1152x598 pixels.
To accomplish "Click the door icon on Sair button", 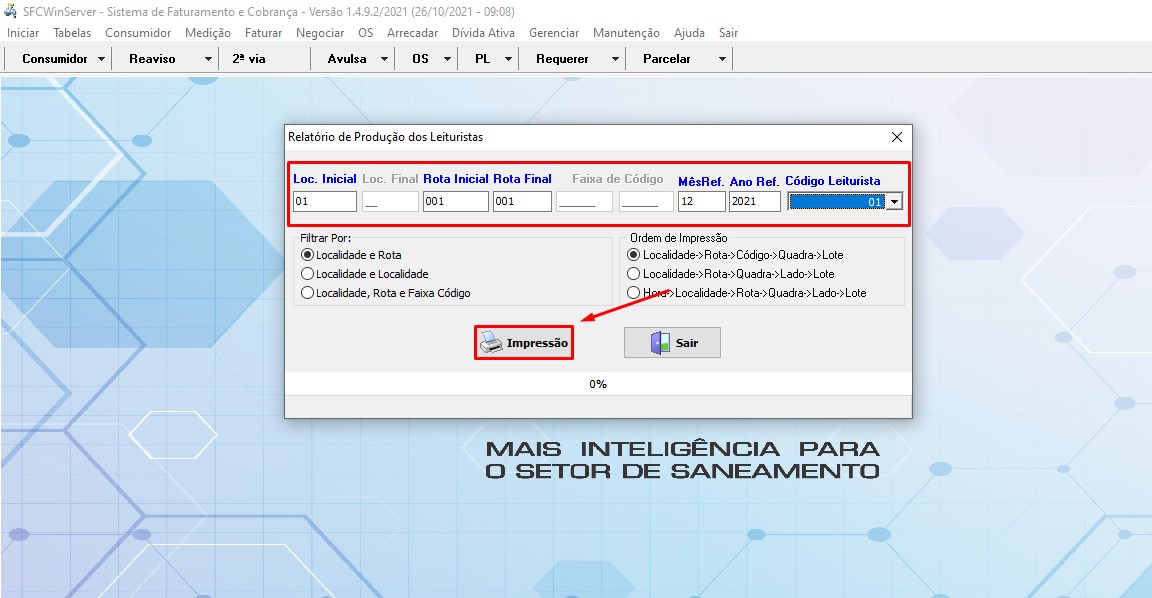I will pyautogui.click(x=658, y=343).
